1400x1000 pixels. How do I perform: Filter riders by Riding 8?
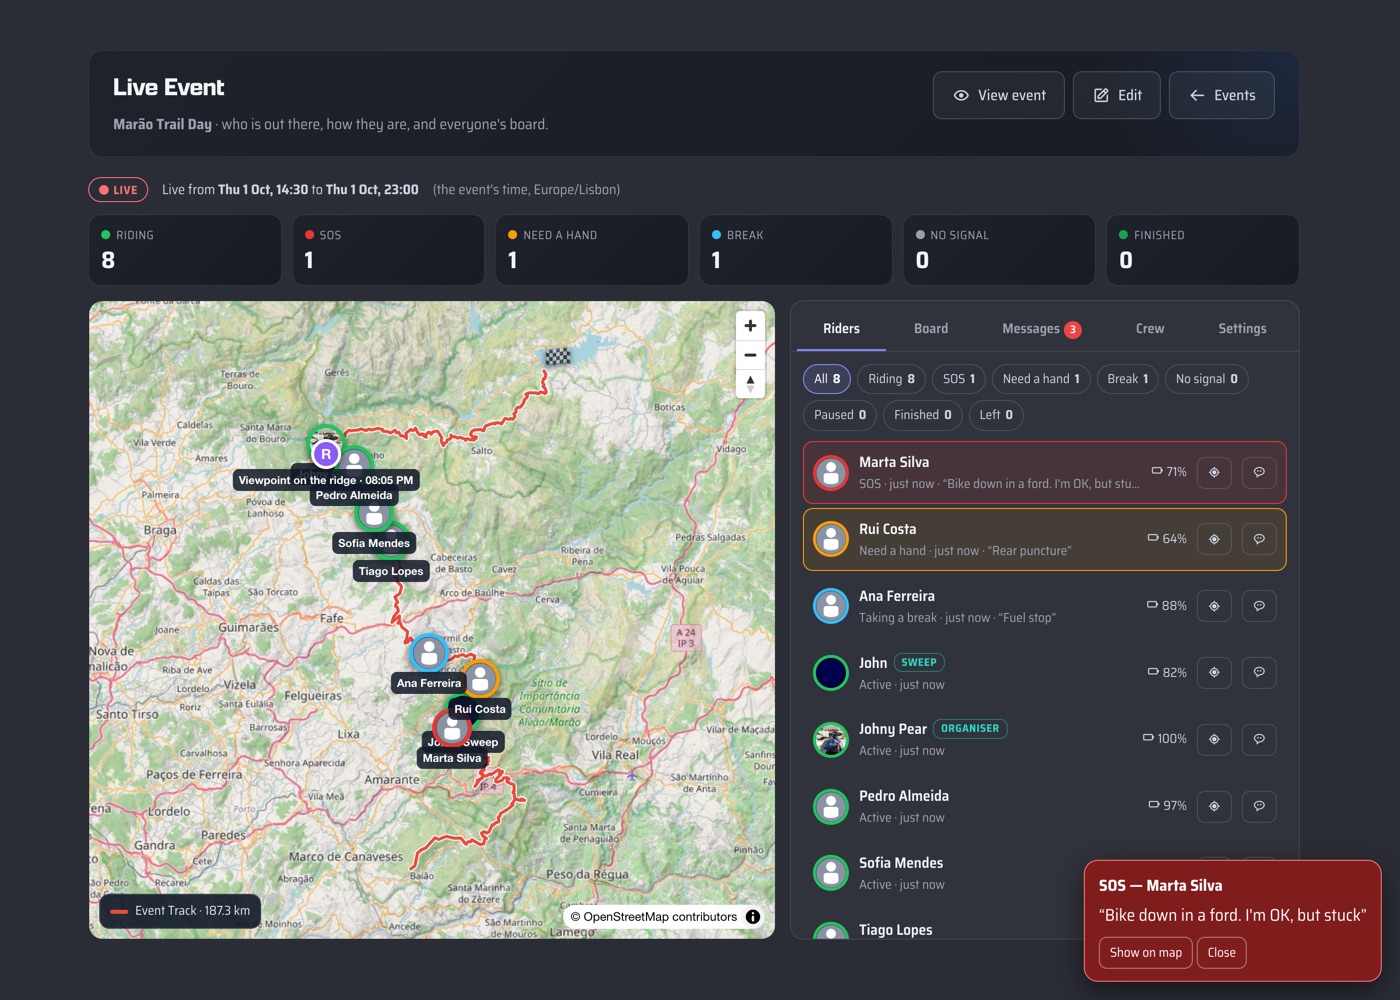coord(891,379)
